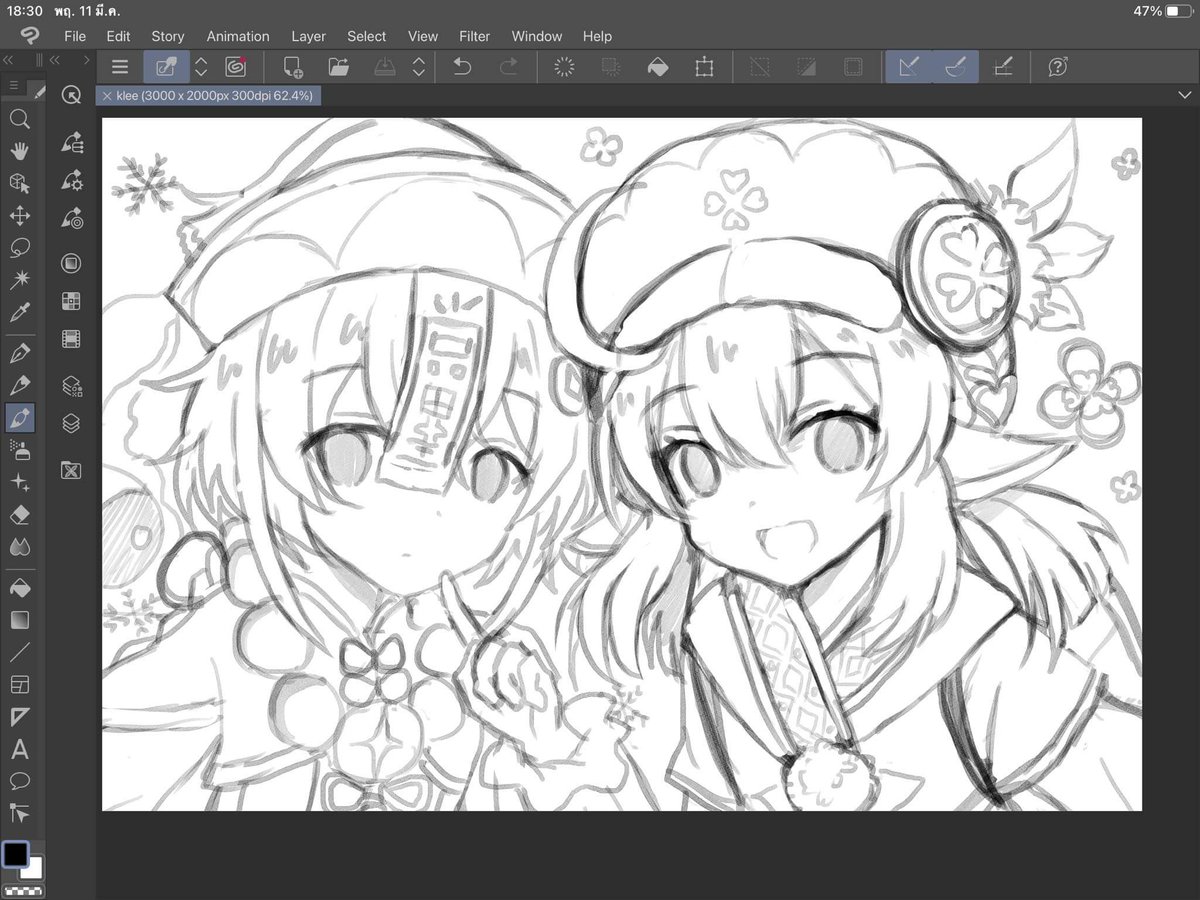
Task: Open the Edit menu
Action: click(x=119, y=36)
